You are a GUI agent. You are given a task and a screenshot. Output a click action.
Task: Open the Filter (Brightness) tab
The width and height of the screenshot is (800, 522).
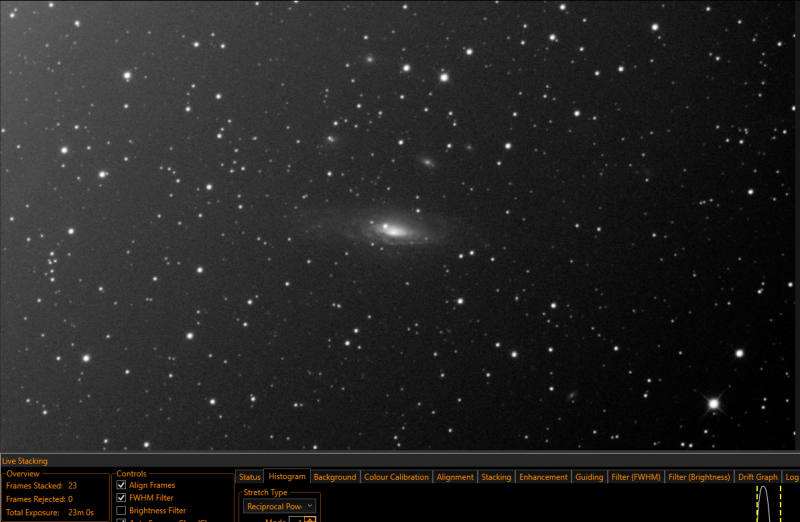(699, 477)
